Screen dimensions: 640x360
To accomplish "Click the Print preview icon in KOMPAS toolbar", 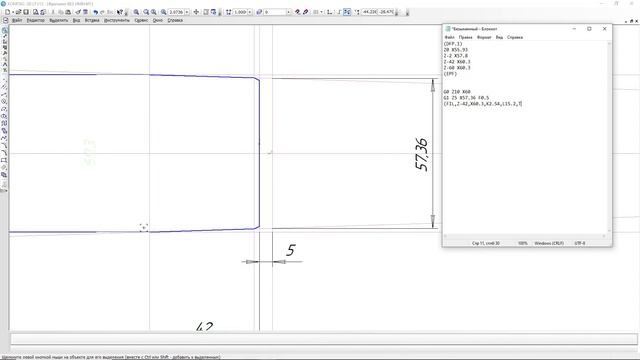I will (x=36, y=12).
